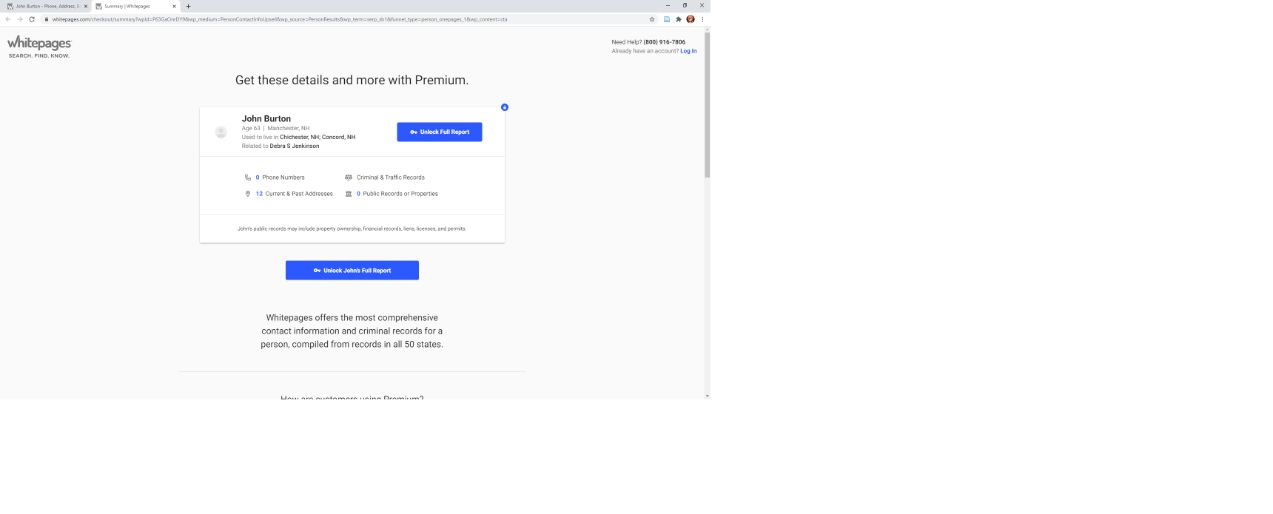The width and height of the screenshot is (1273, 514).
Task: Open the browser extensions puzzle icon
Action: coord(678,19)
